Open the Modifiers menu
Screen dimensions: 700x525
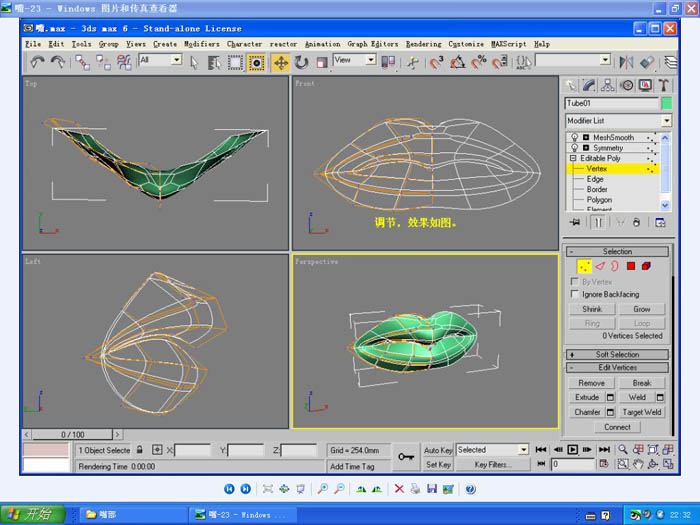pos(201,44)
